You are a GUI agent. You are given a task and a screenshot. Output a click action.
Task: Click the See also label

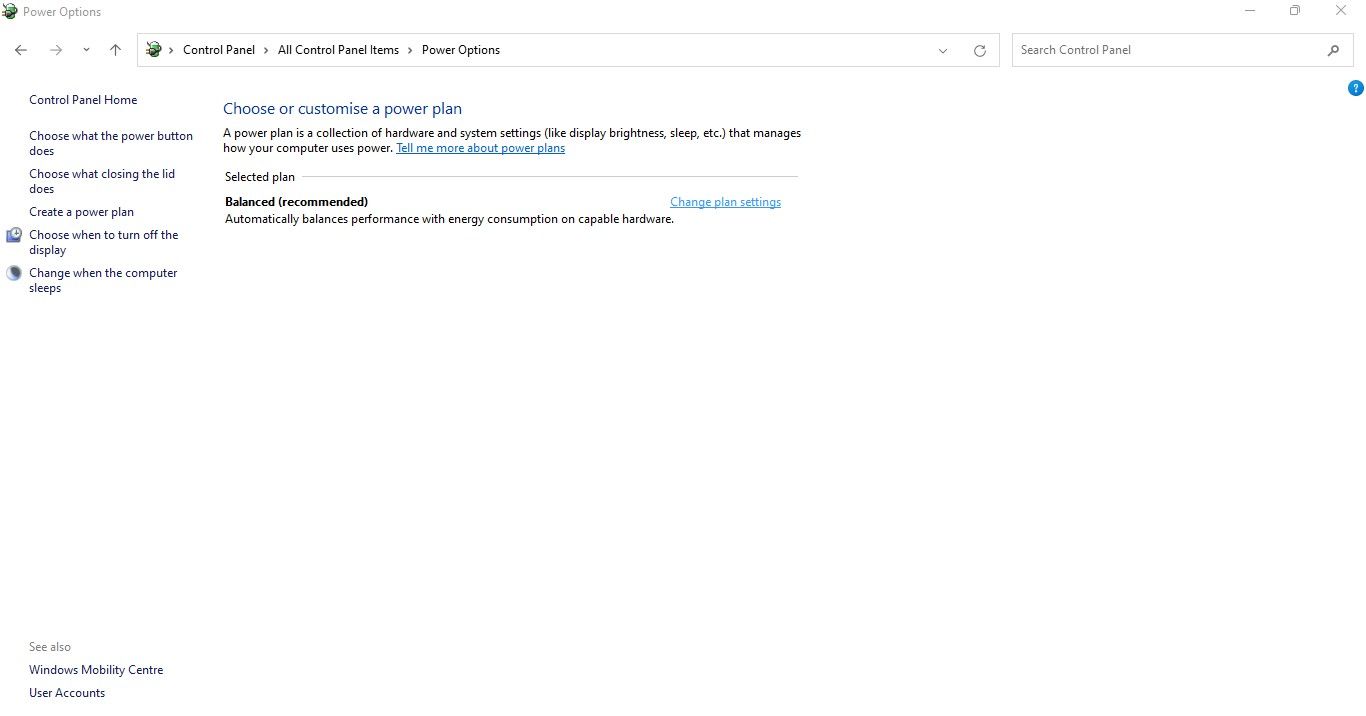[x=50, y=647]
